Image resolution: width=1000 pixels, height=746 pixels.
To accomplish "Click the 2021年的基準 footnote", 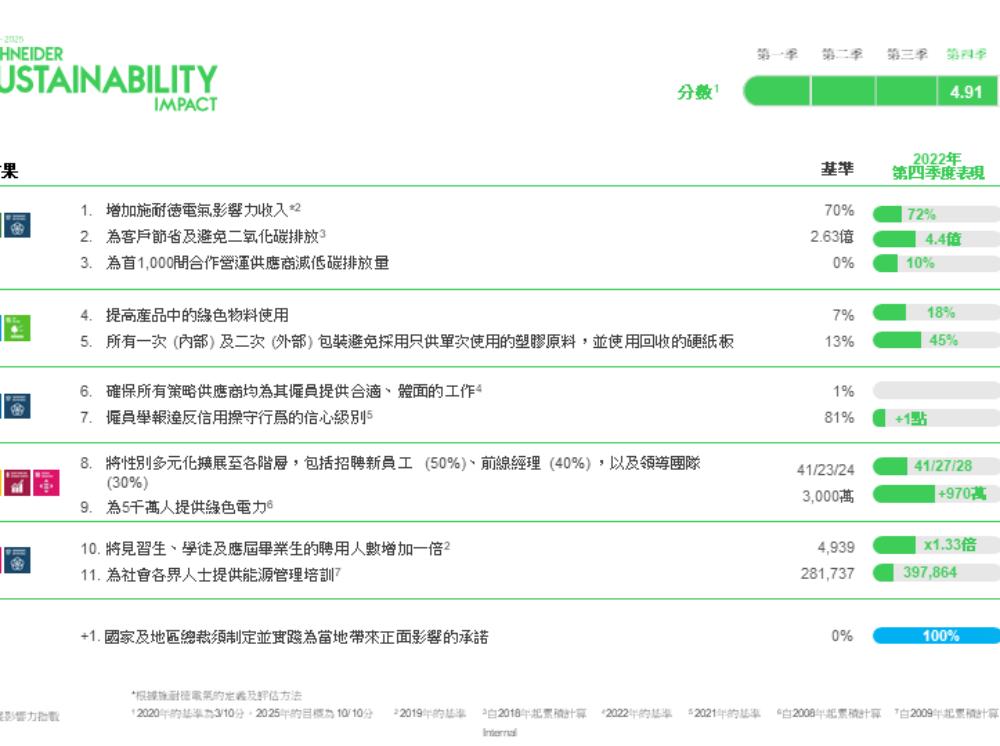I will point(724,713).
